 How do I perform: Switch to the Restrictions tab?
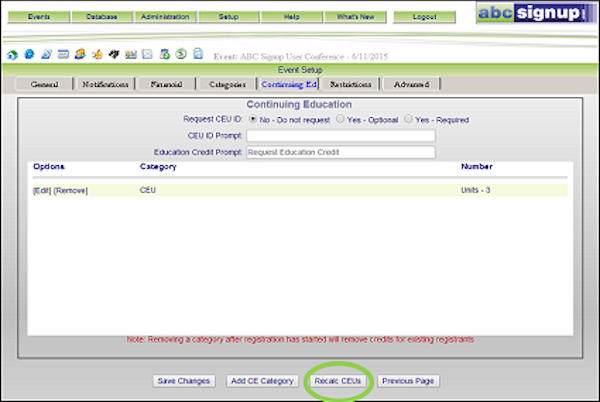[348, 85]
